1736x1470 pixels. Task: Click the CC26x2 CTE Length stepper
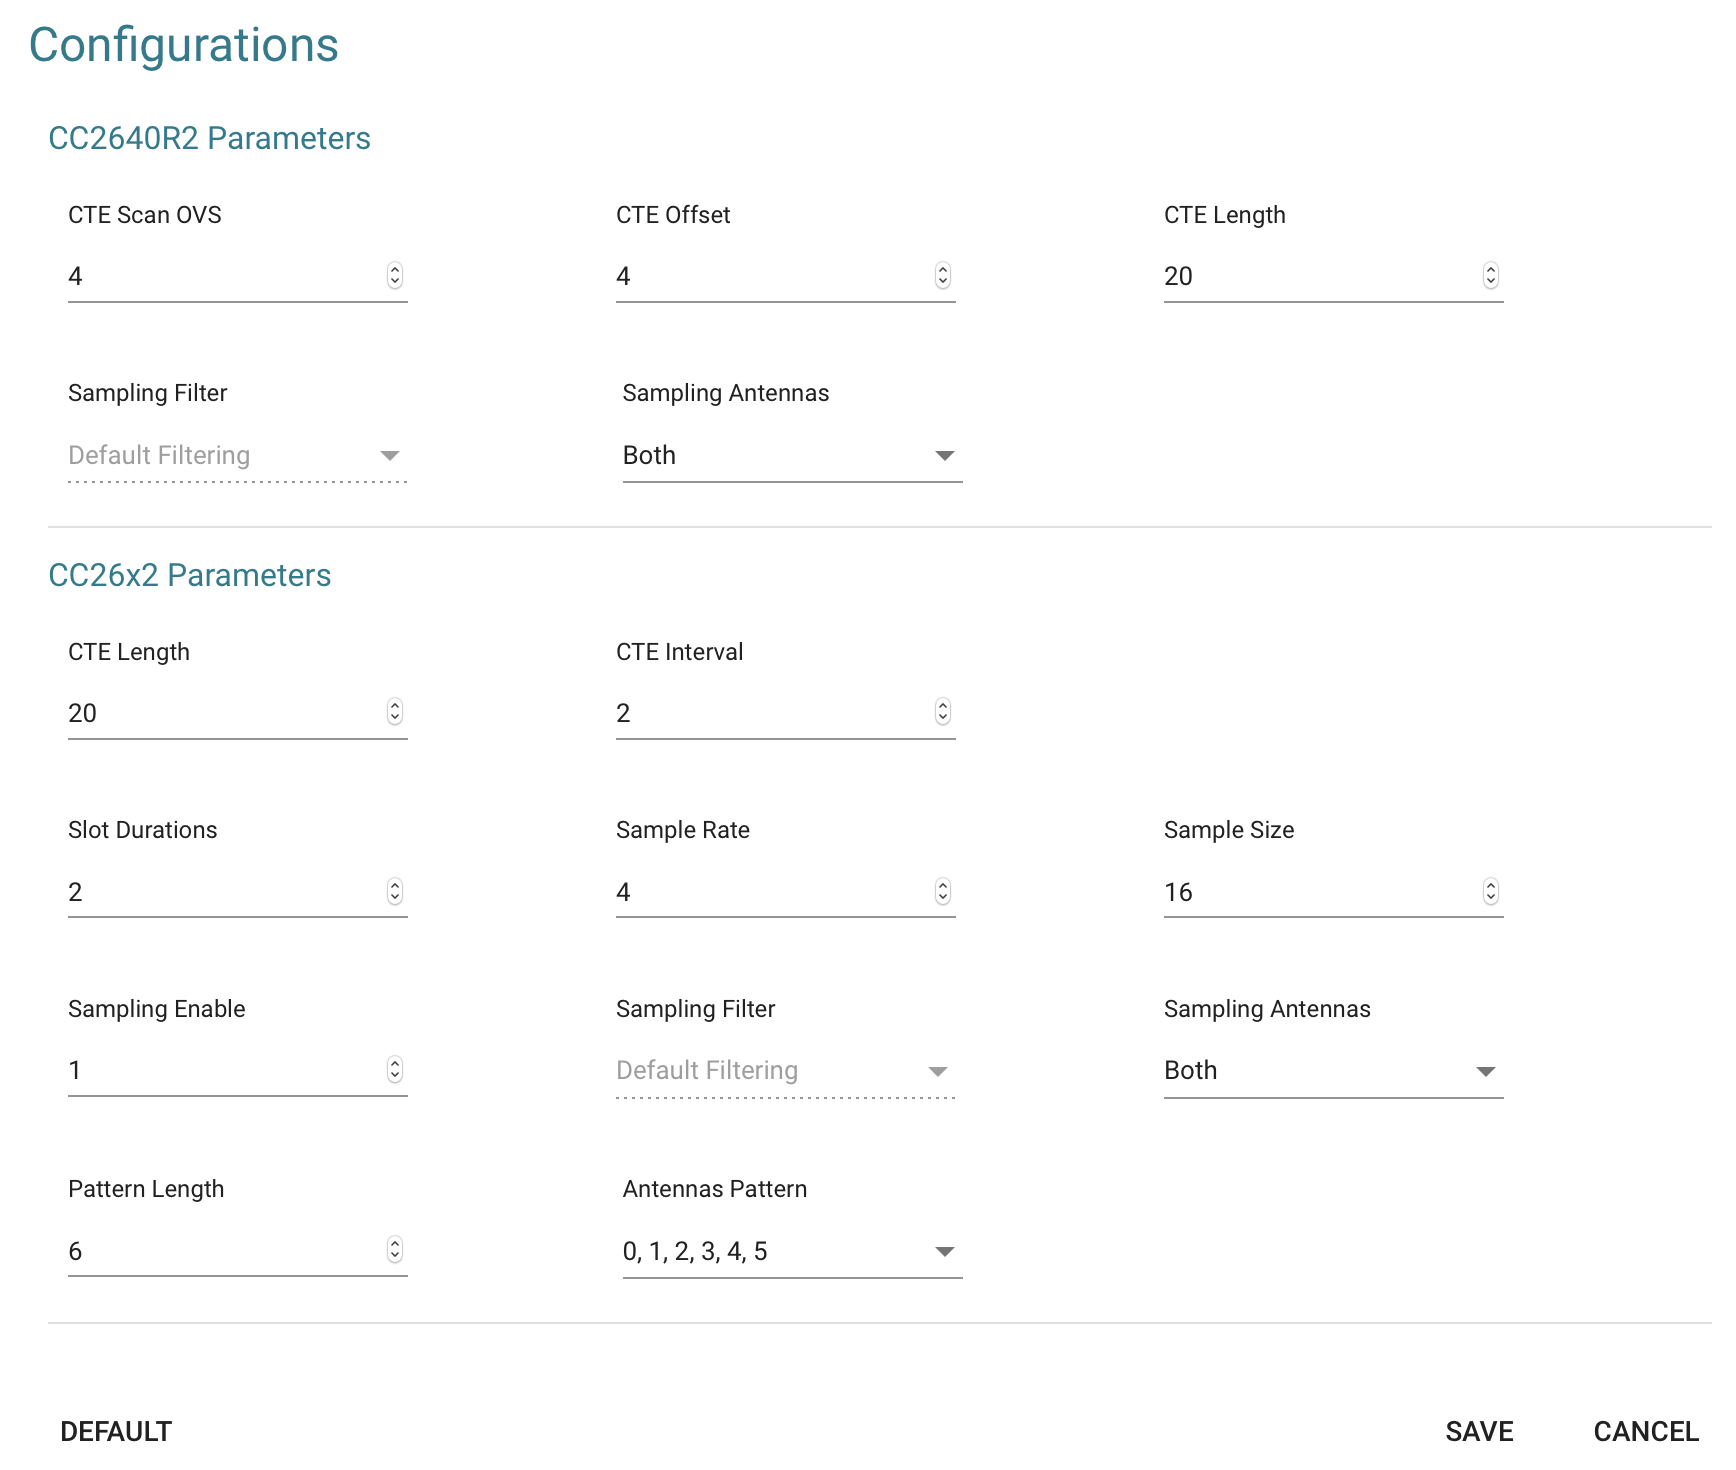click(x=395, y=712)
